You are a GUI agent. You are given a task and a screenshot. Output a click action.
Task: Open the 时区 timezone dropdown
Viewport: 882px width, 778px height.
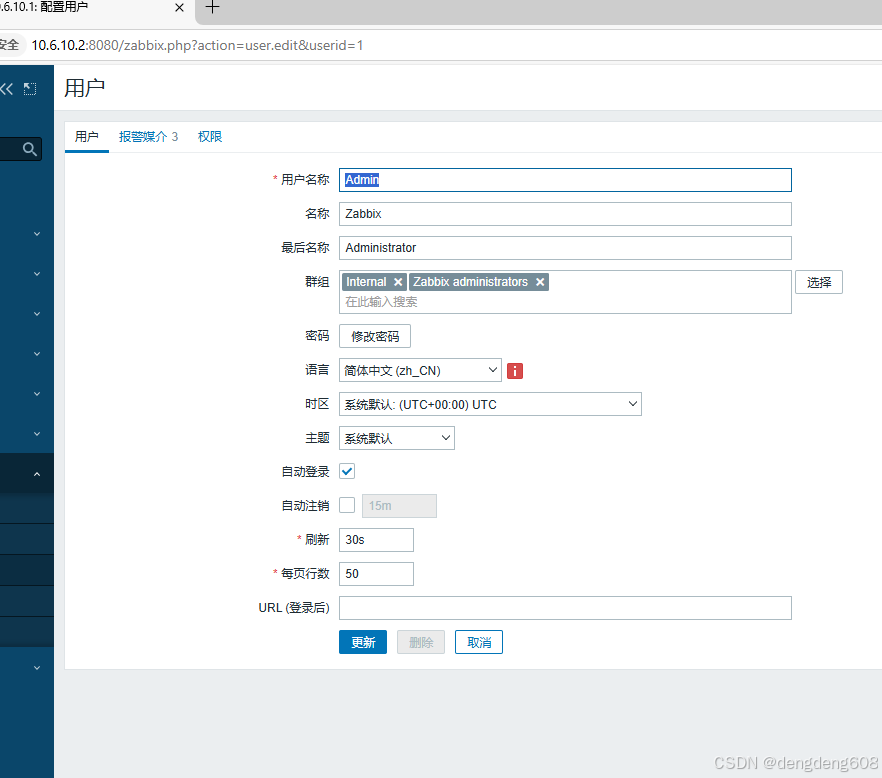[490, 404]
